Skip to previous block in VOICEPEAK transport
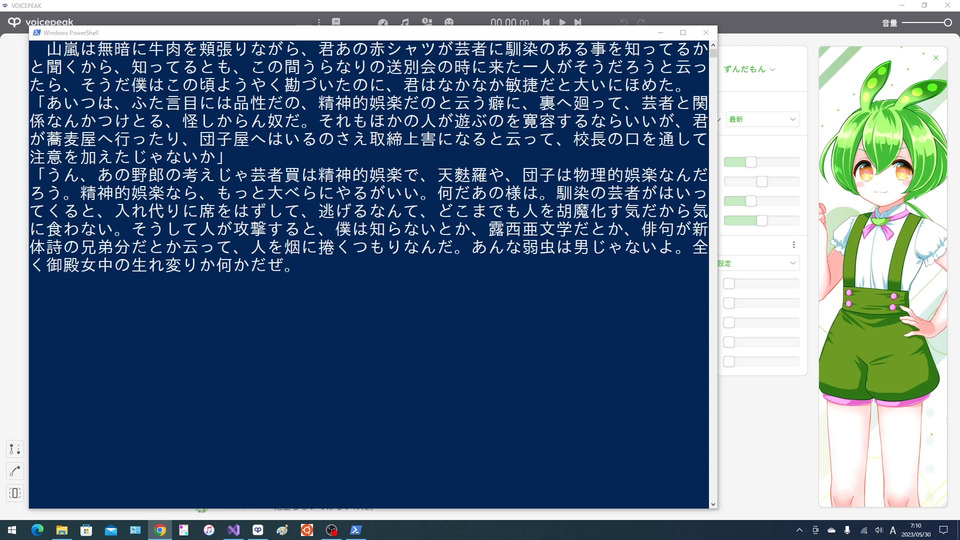 (x=546, y=23)
